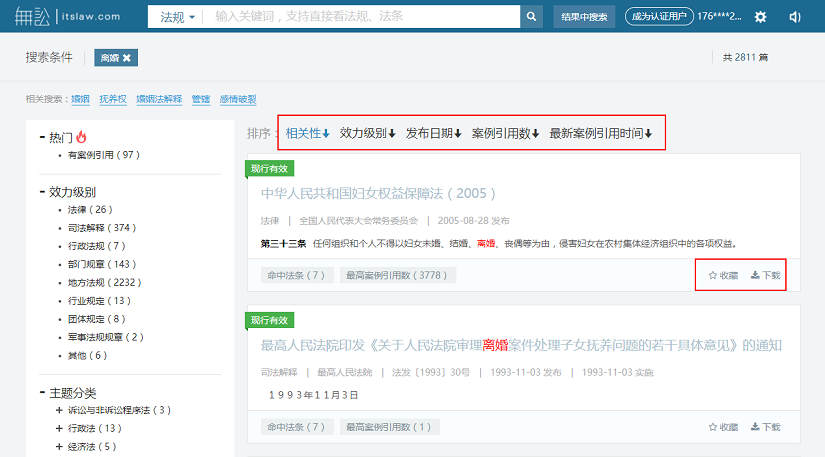Click the keyword search input field
The height and width of the screenshot is (457, 825).
[x=365, y=17]
